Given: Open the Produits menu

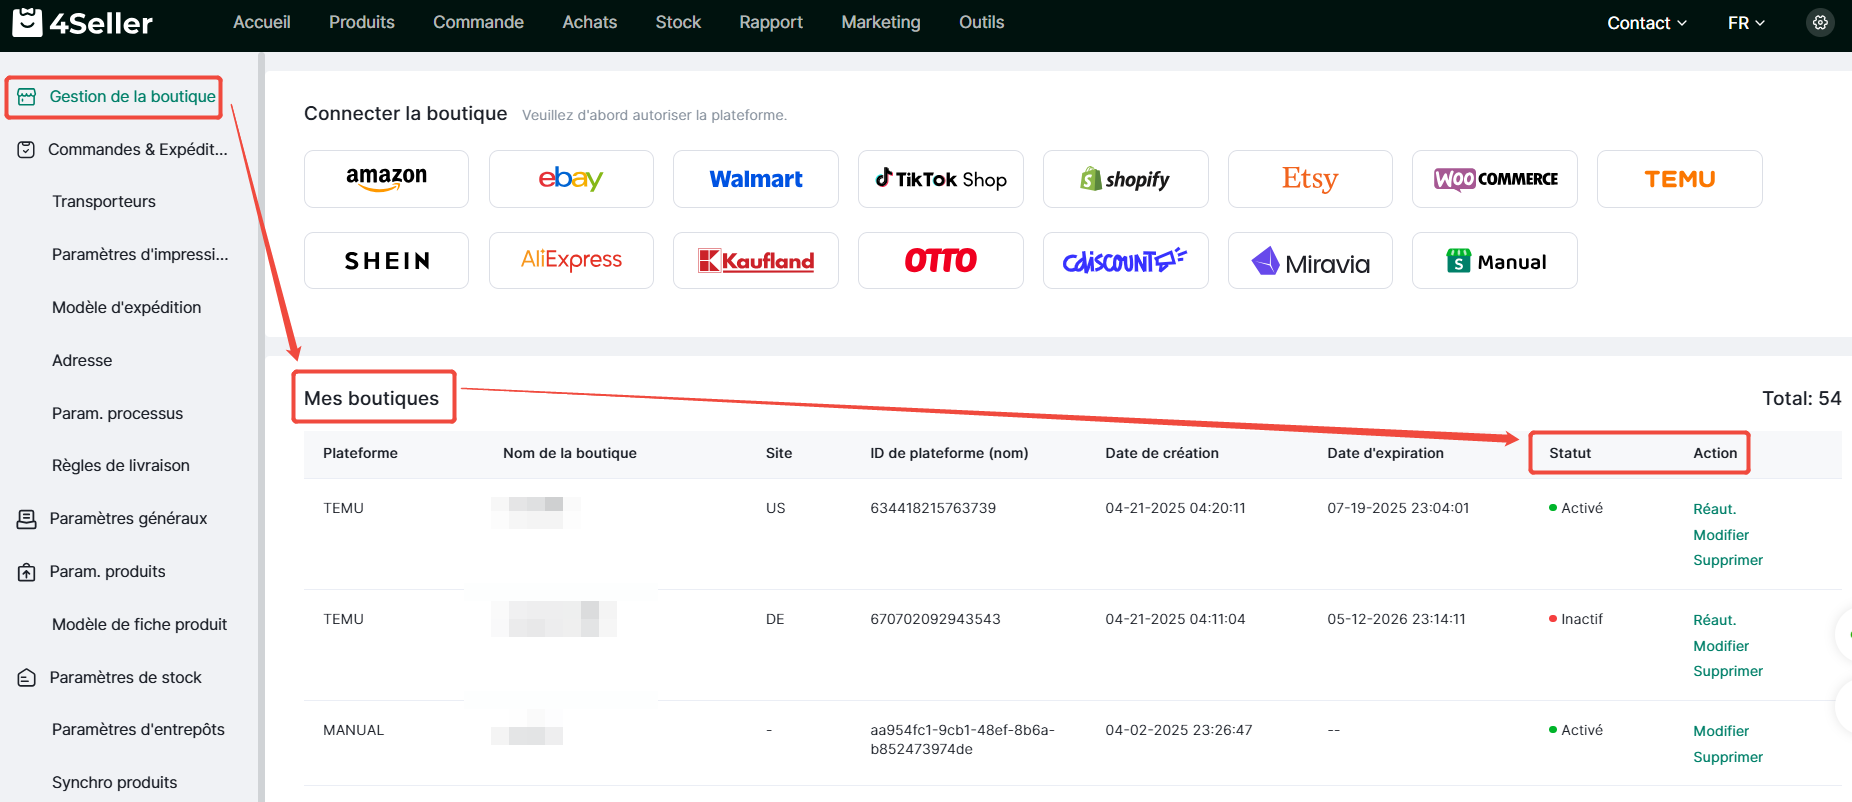Looking at the screenshot, I should (361, 22).
